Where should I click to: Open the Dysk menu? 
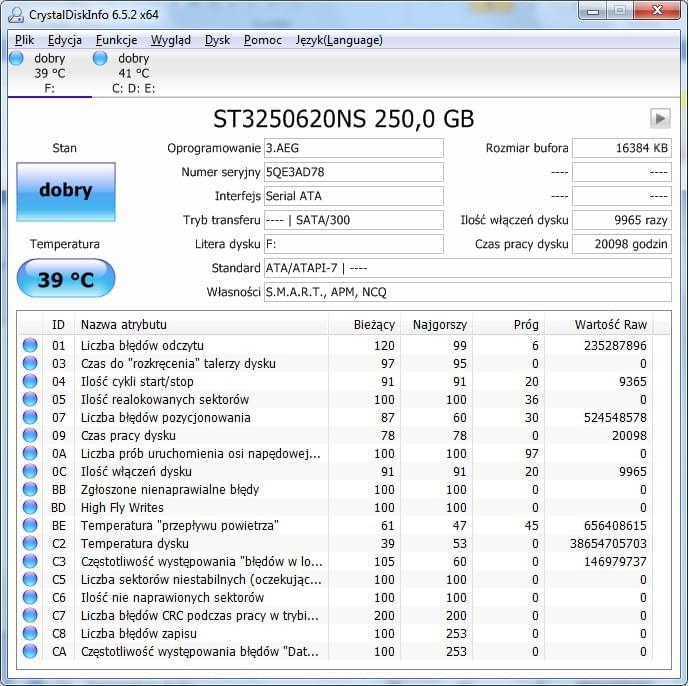point(218,40)
